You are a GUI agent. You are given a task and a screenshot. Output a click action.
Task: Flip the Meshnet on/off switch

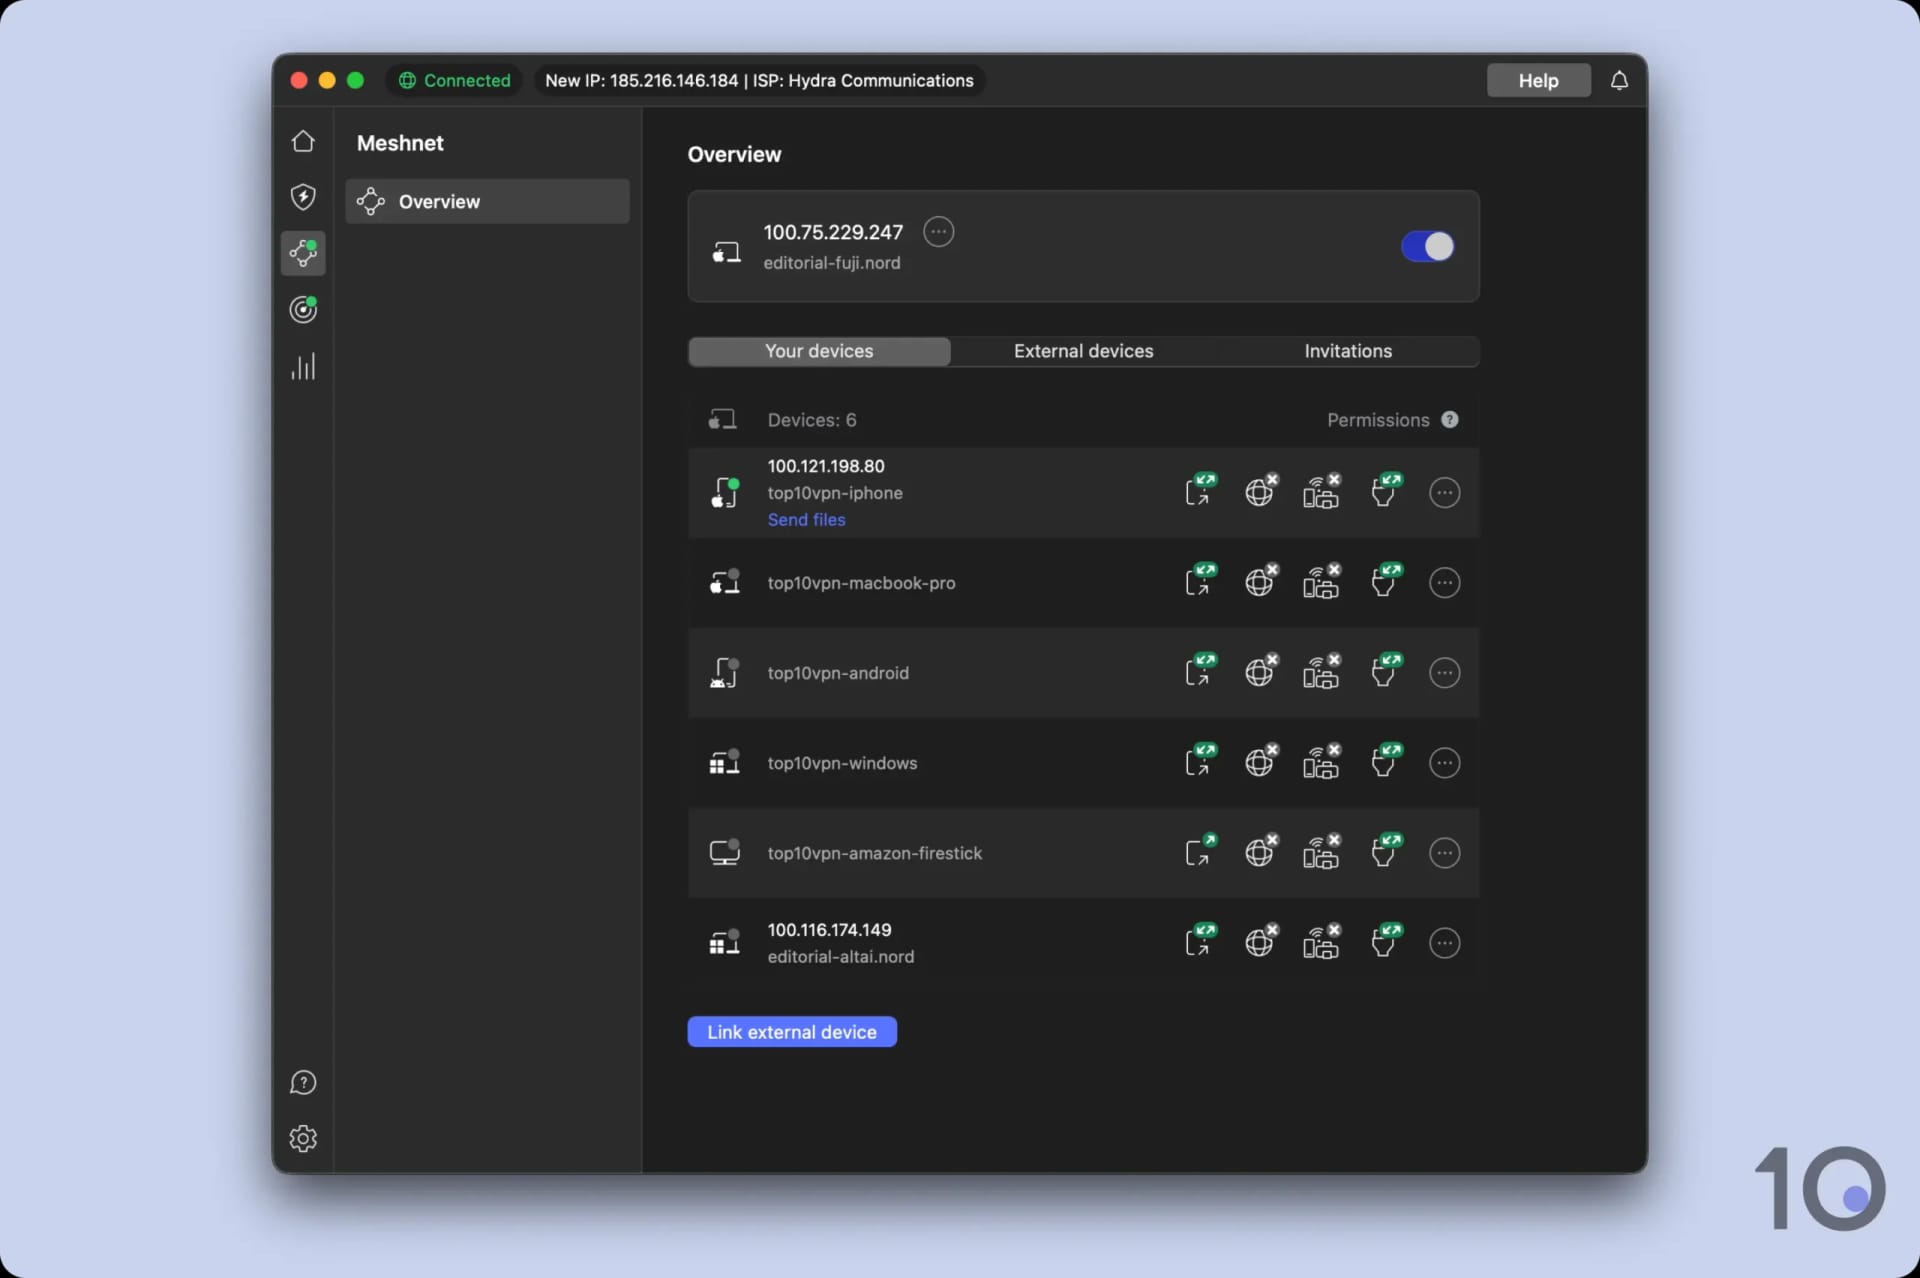(1428, 246)
